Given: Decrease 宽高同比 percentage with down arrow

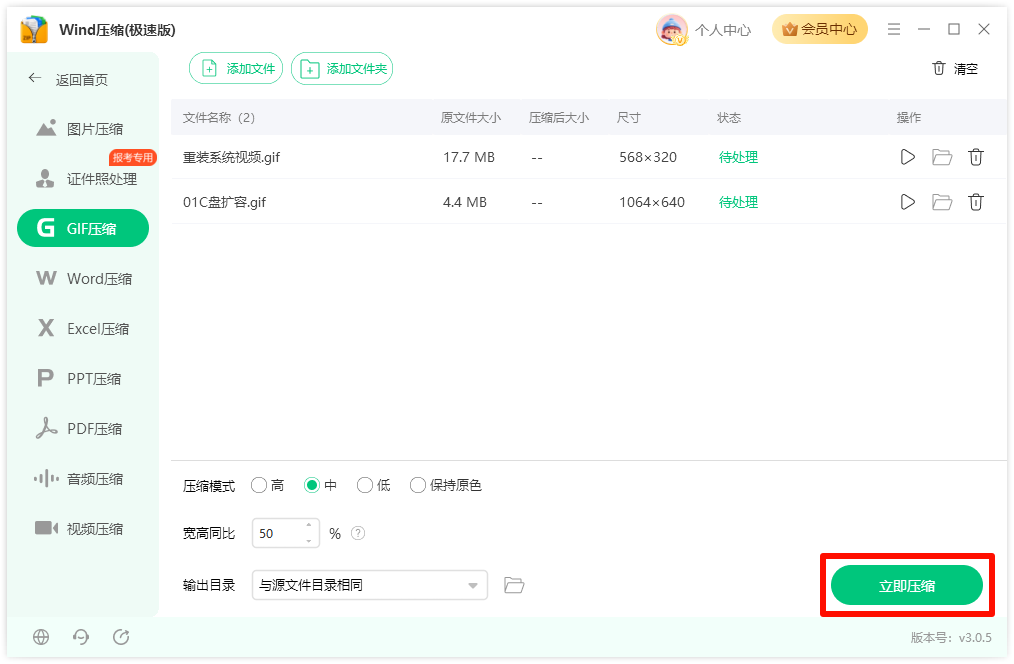Looking at the screenshot, I should pos(309,541).
